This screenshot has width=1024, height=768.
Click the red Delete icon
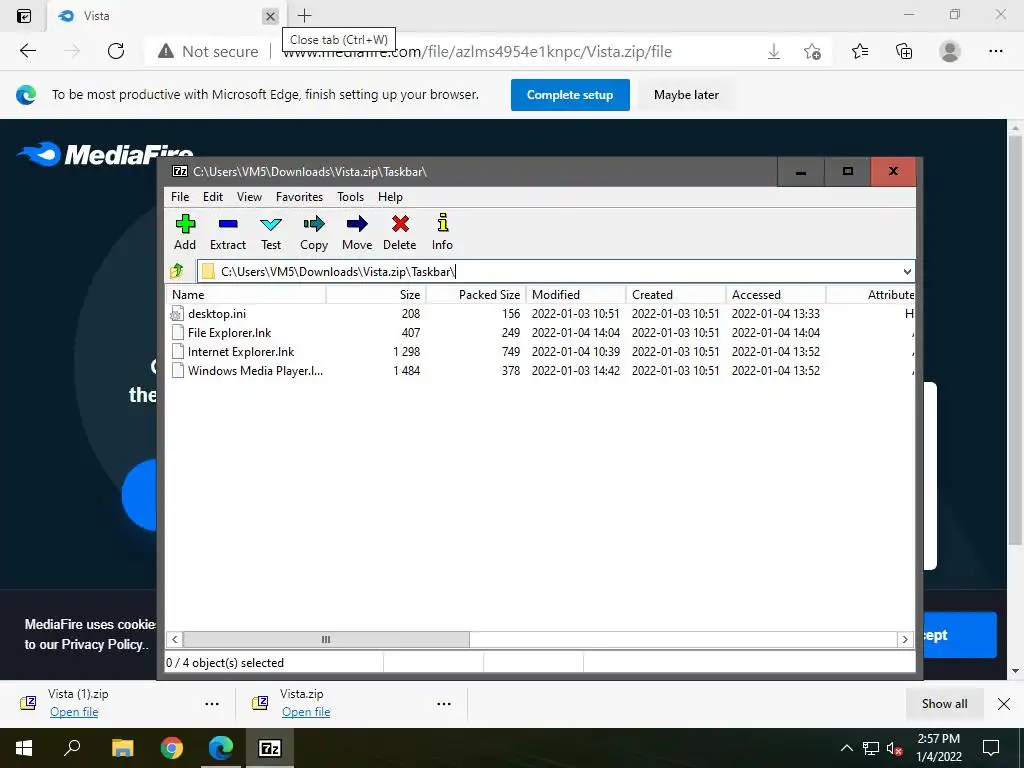tap(400, 224)
